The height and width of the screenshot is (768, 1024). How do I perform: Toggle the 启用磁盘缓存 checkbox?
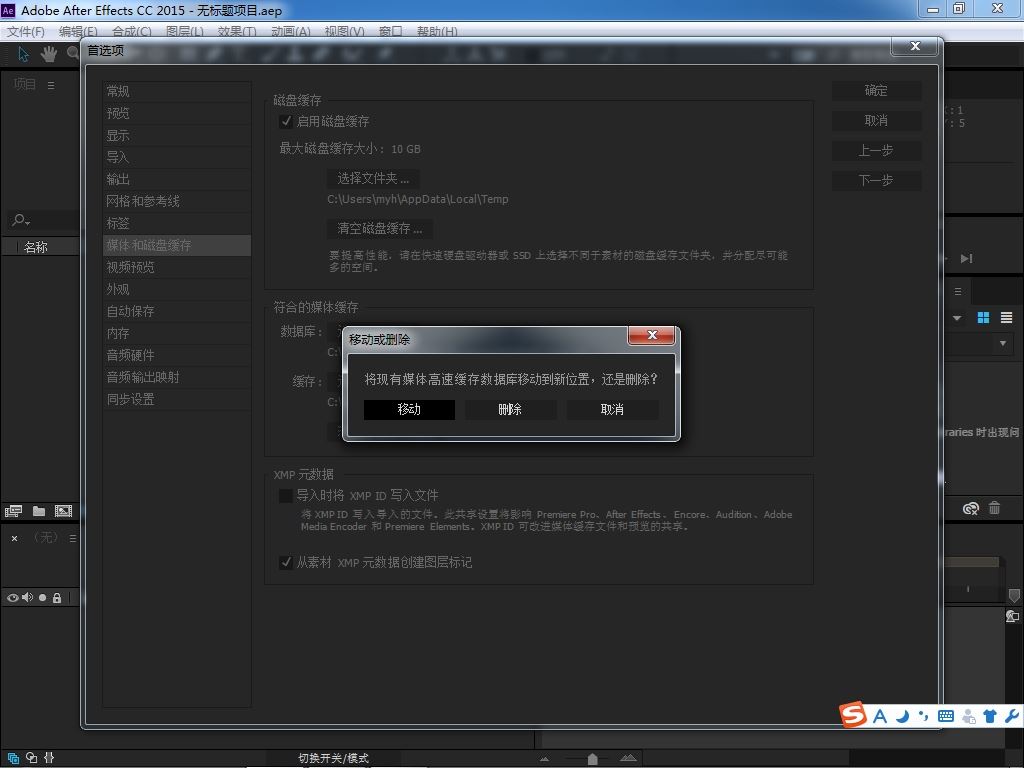(x=285, y=121)
